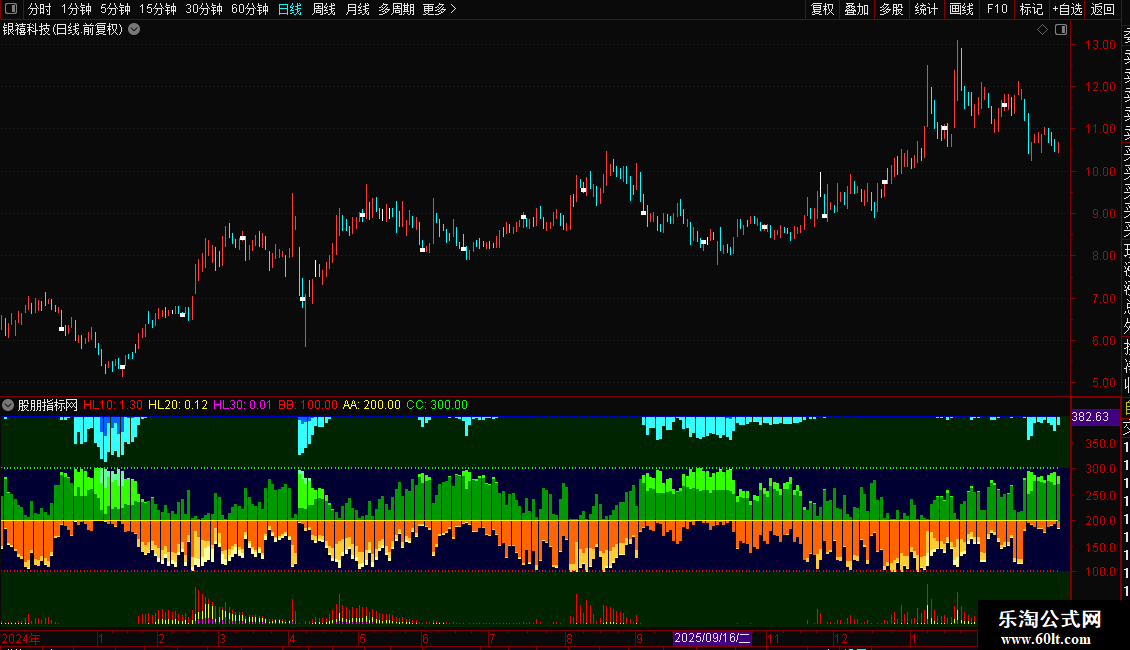
Task: Open the 标记 marking tool
Action: [x=1031, y=9]
